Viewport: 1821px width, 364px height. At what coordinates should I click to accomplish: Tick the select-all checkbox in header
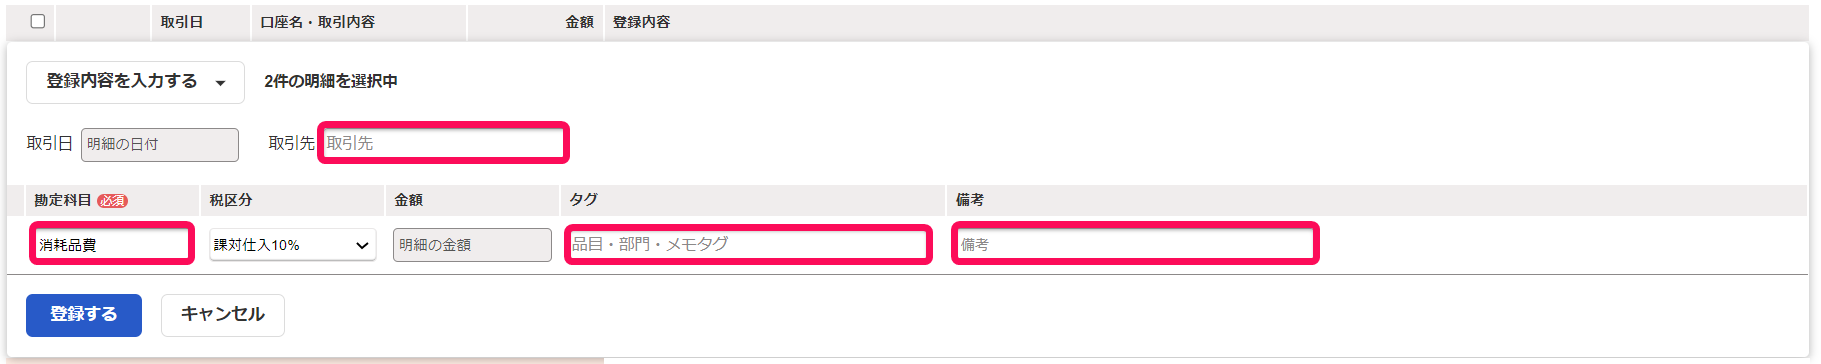click(x=38, y=21)
